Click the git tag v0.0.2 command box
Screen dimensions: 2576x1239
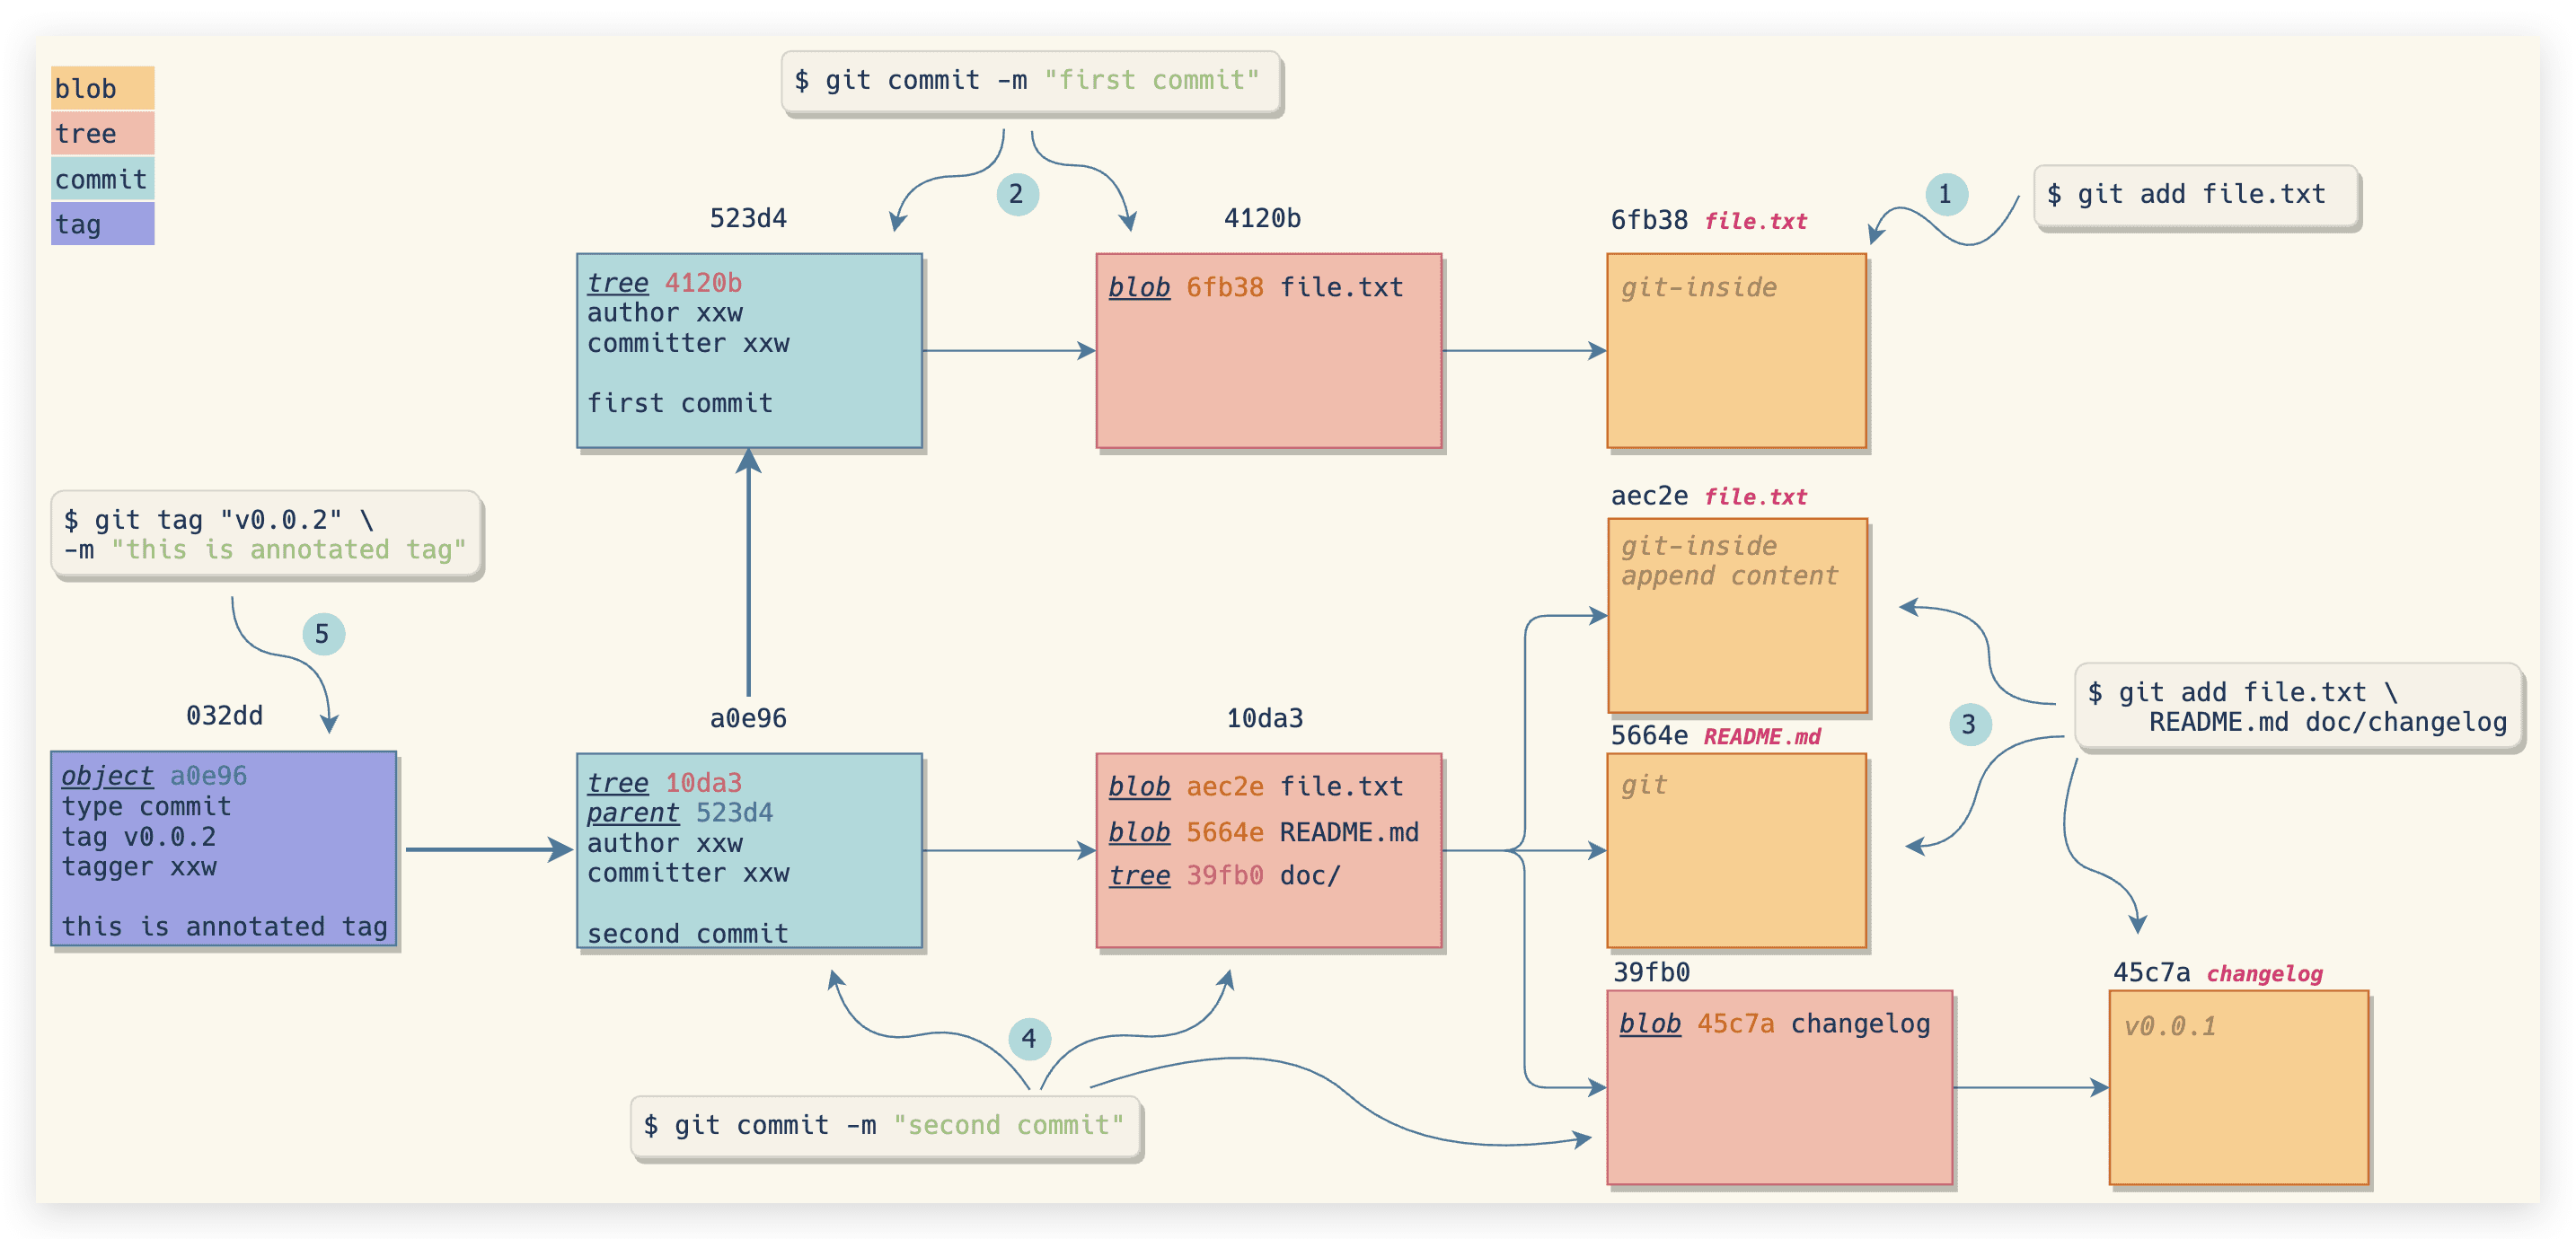266,535
